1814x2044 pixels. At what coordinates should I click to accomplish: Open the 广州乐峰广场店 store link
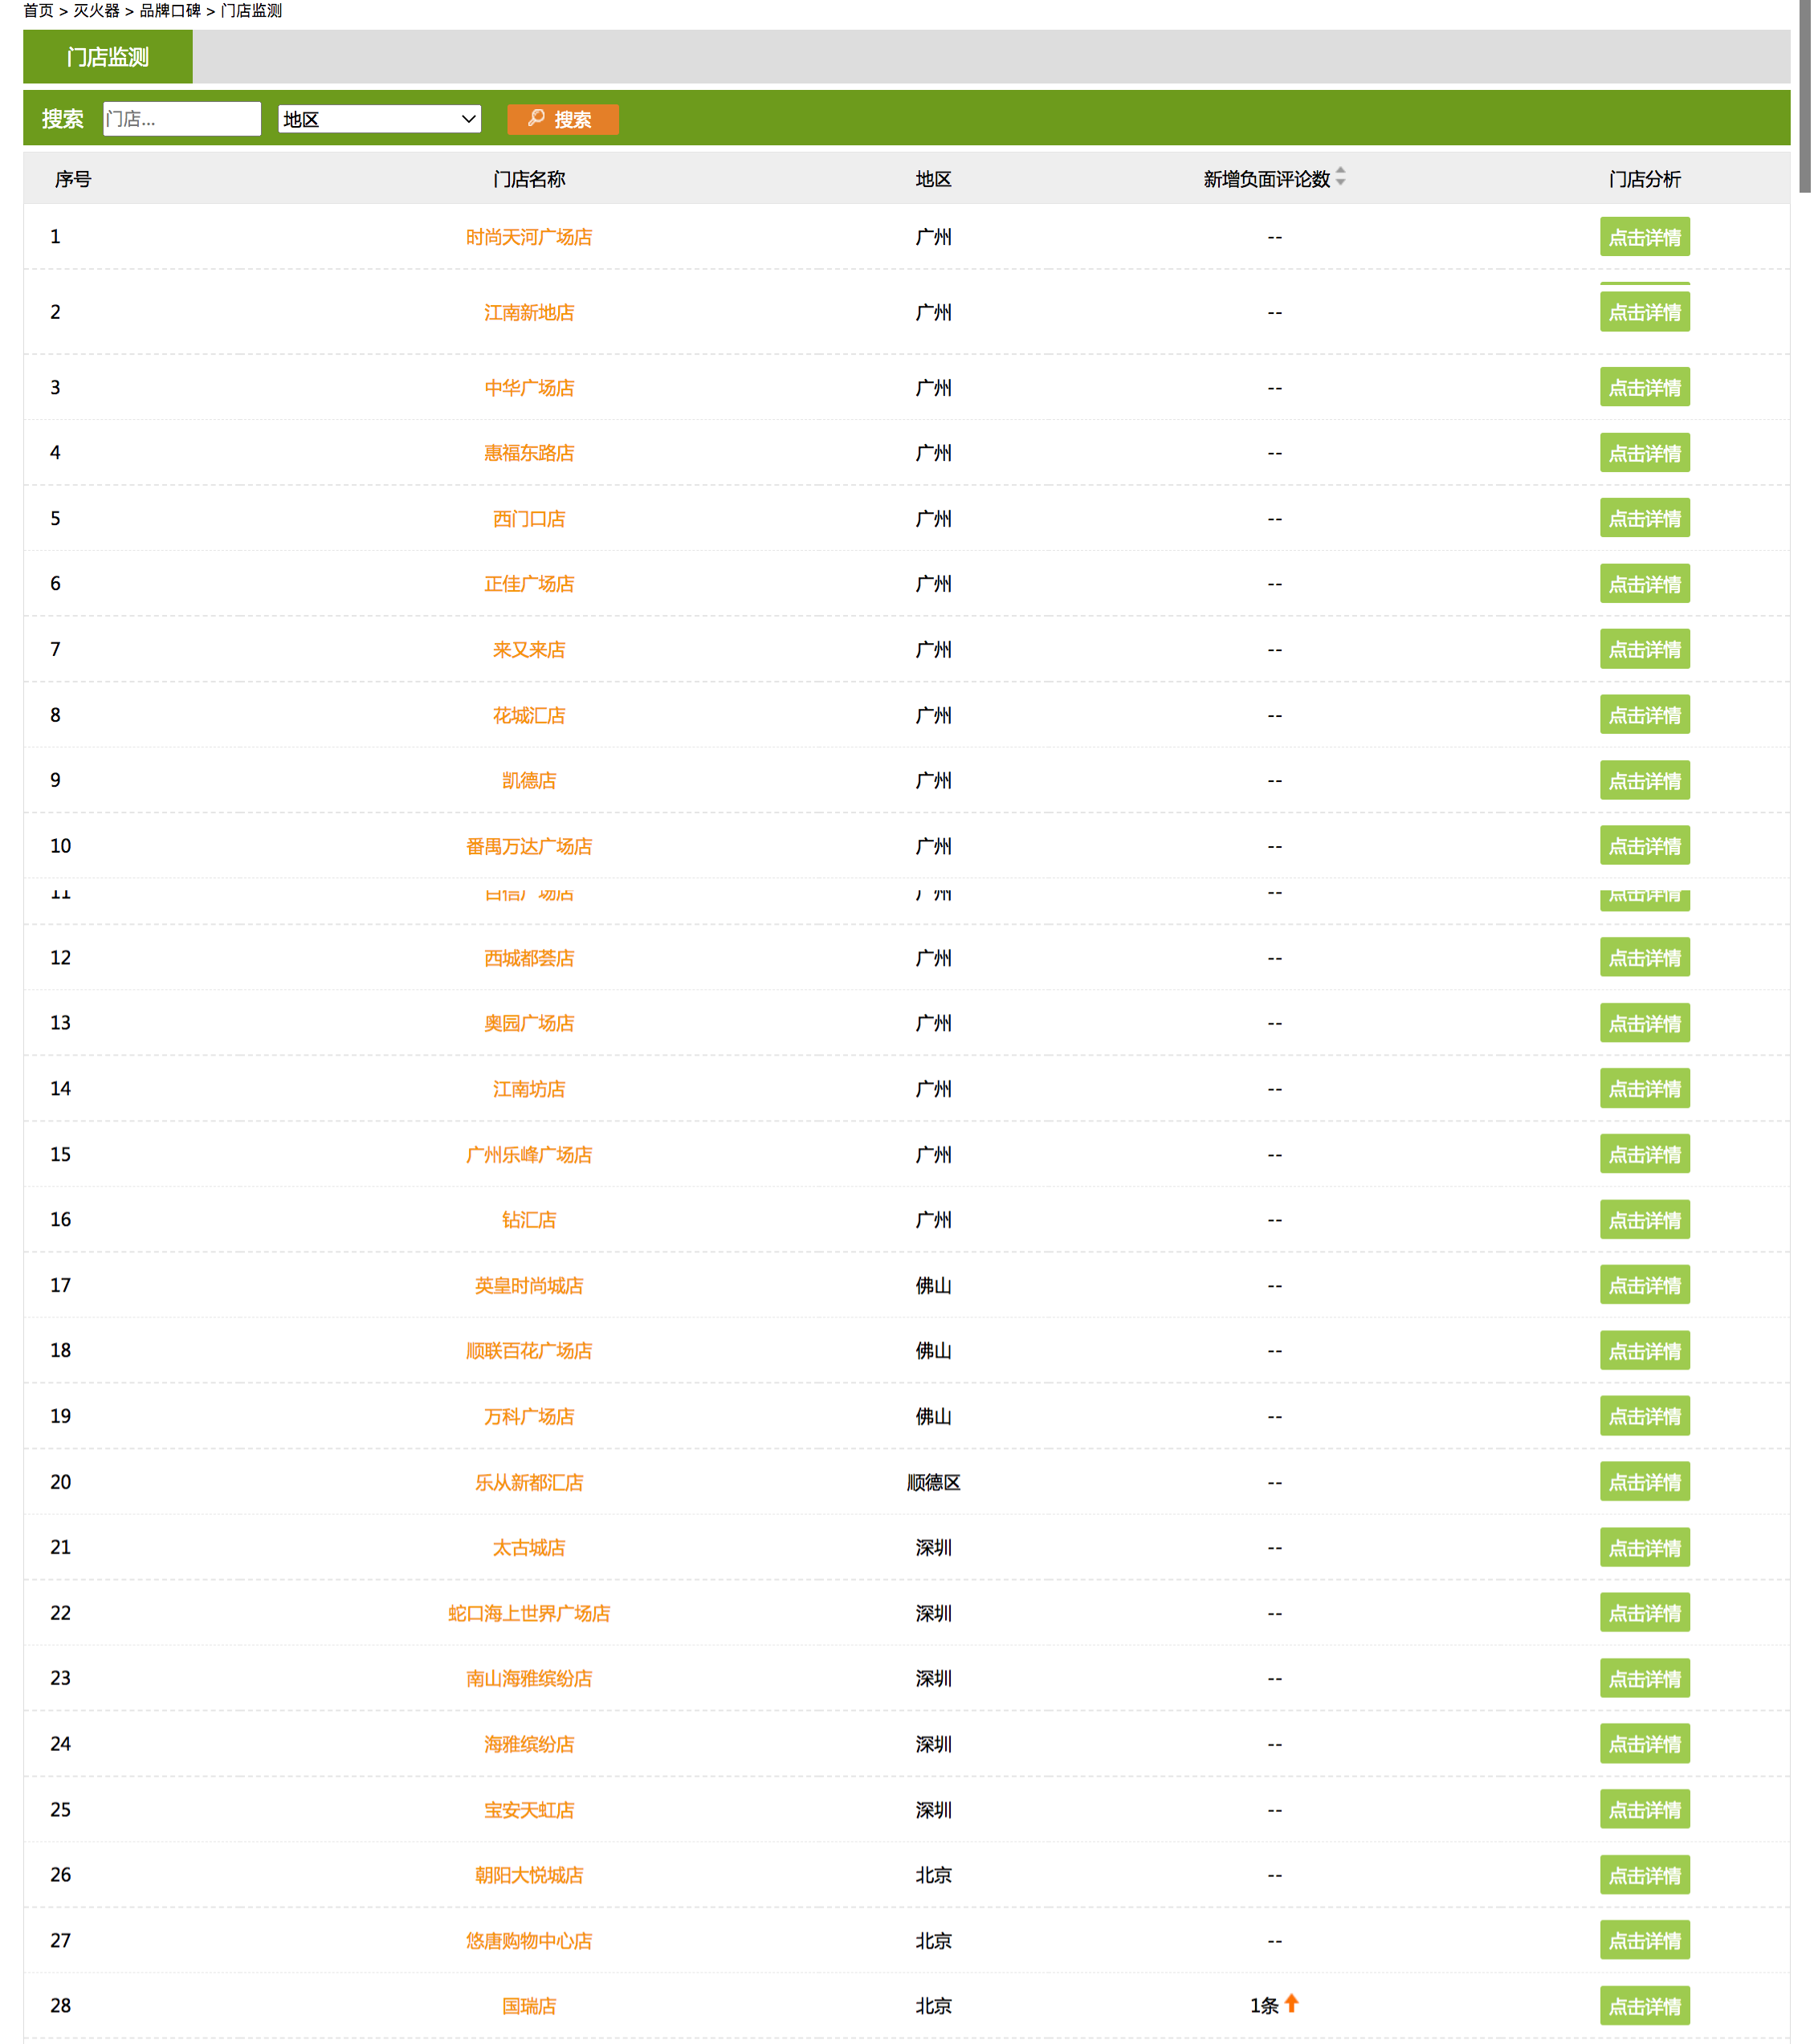(x=528, y=1155)
